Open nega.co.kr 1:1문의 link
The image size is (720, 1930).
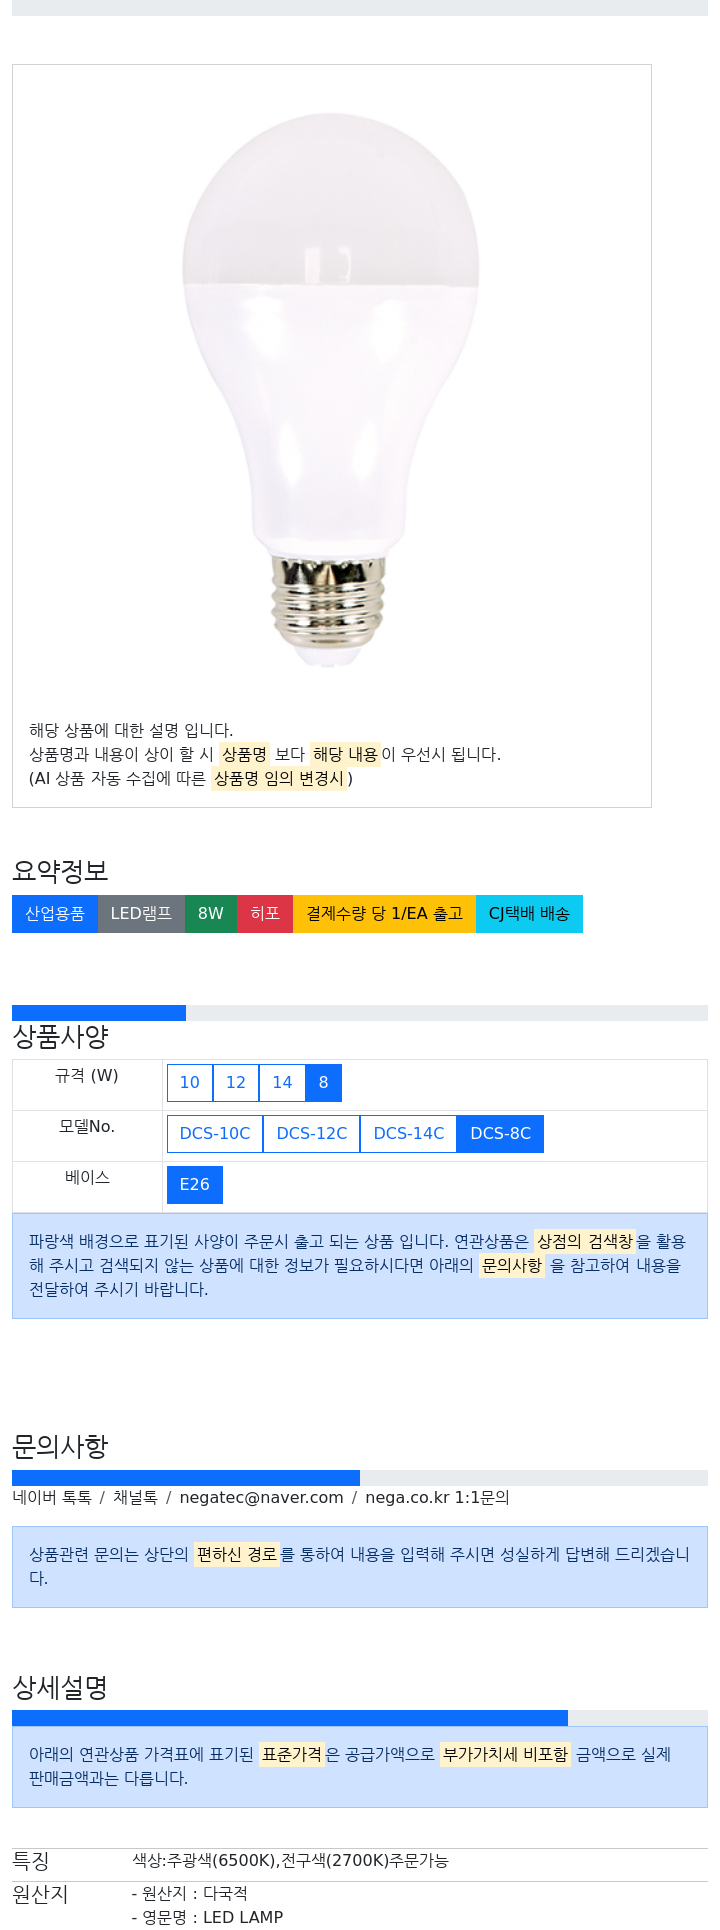[437, 1498]
